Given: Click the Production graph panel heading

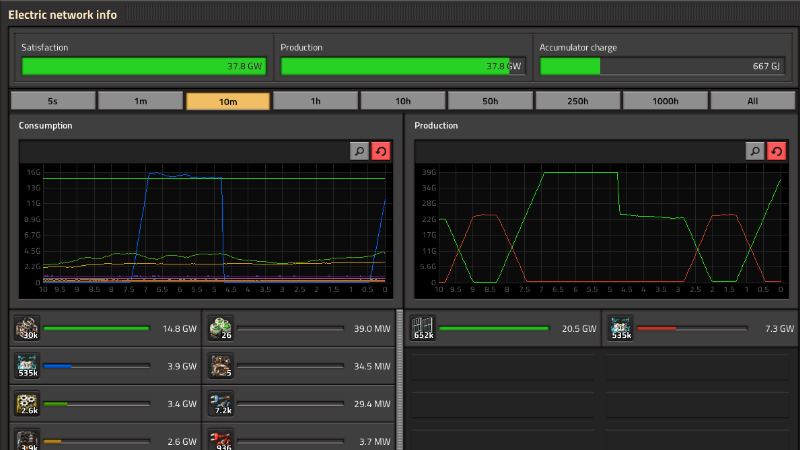Looking at the screenshot, I should (x=436, y=126).
